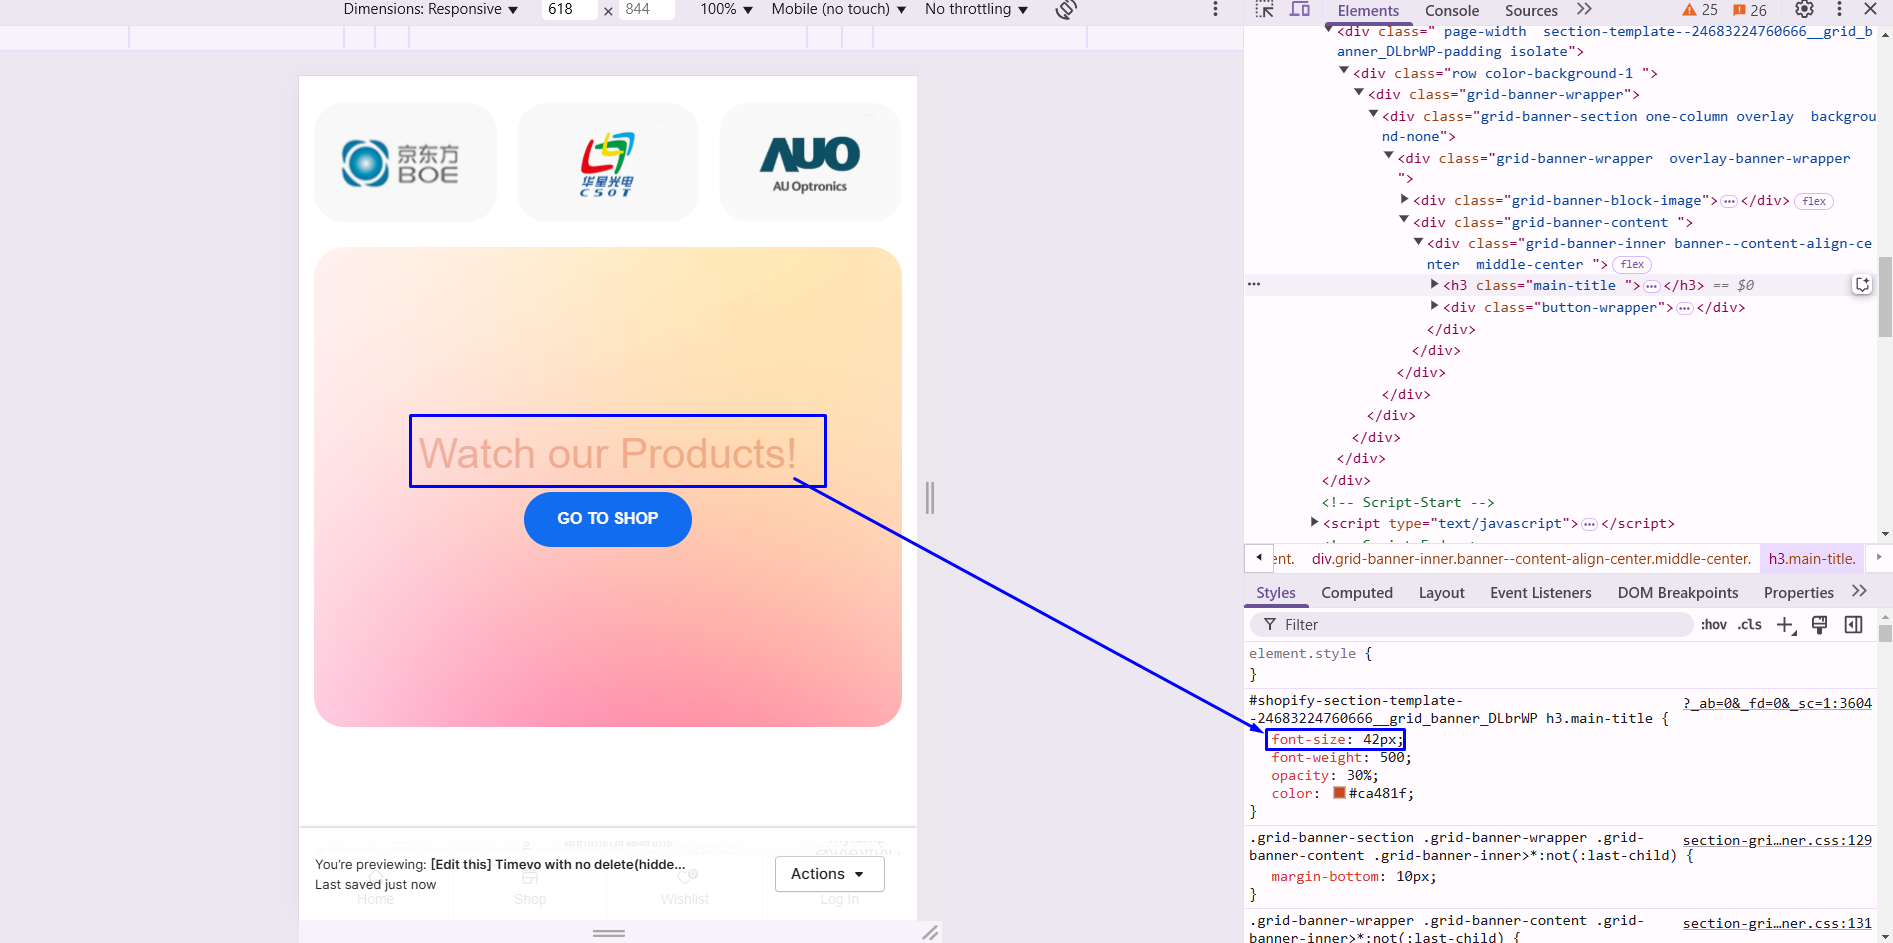
Task: Click the AU Optronics logo card
Action: coord(810,162)
